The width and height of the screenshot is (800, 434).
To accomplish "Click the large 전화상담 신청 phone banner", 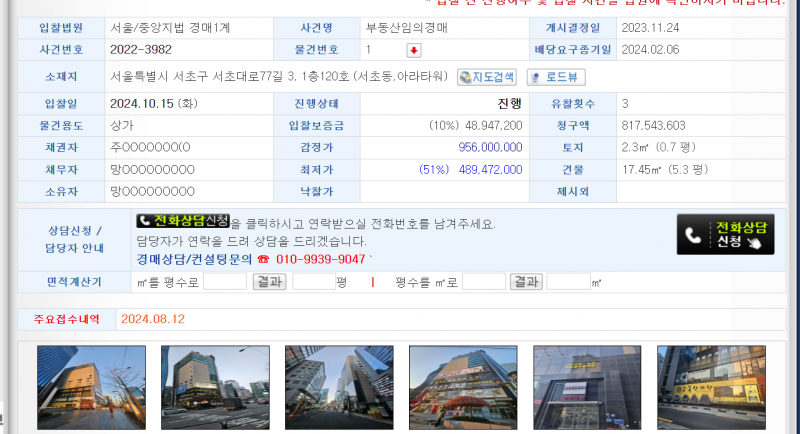I will [x=726, y=234].
